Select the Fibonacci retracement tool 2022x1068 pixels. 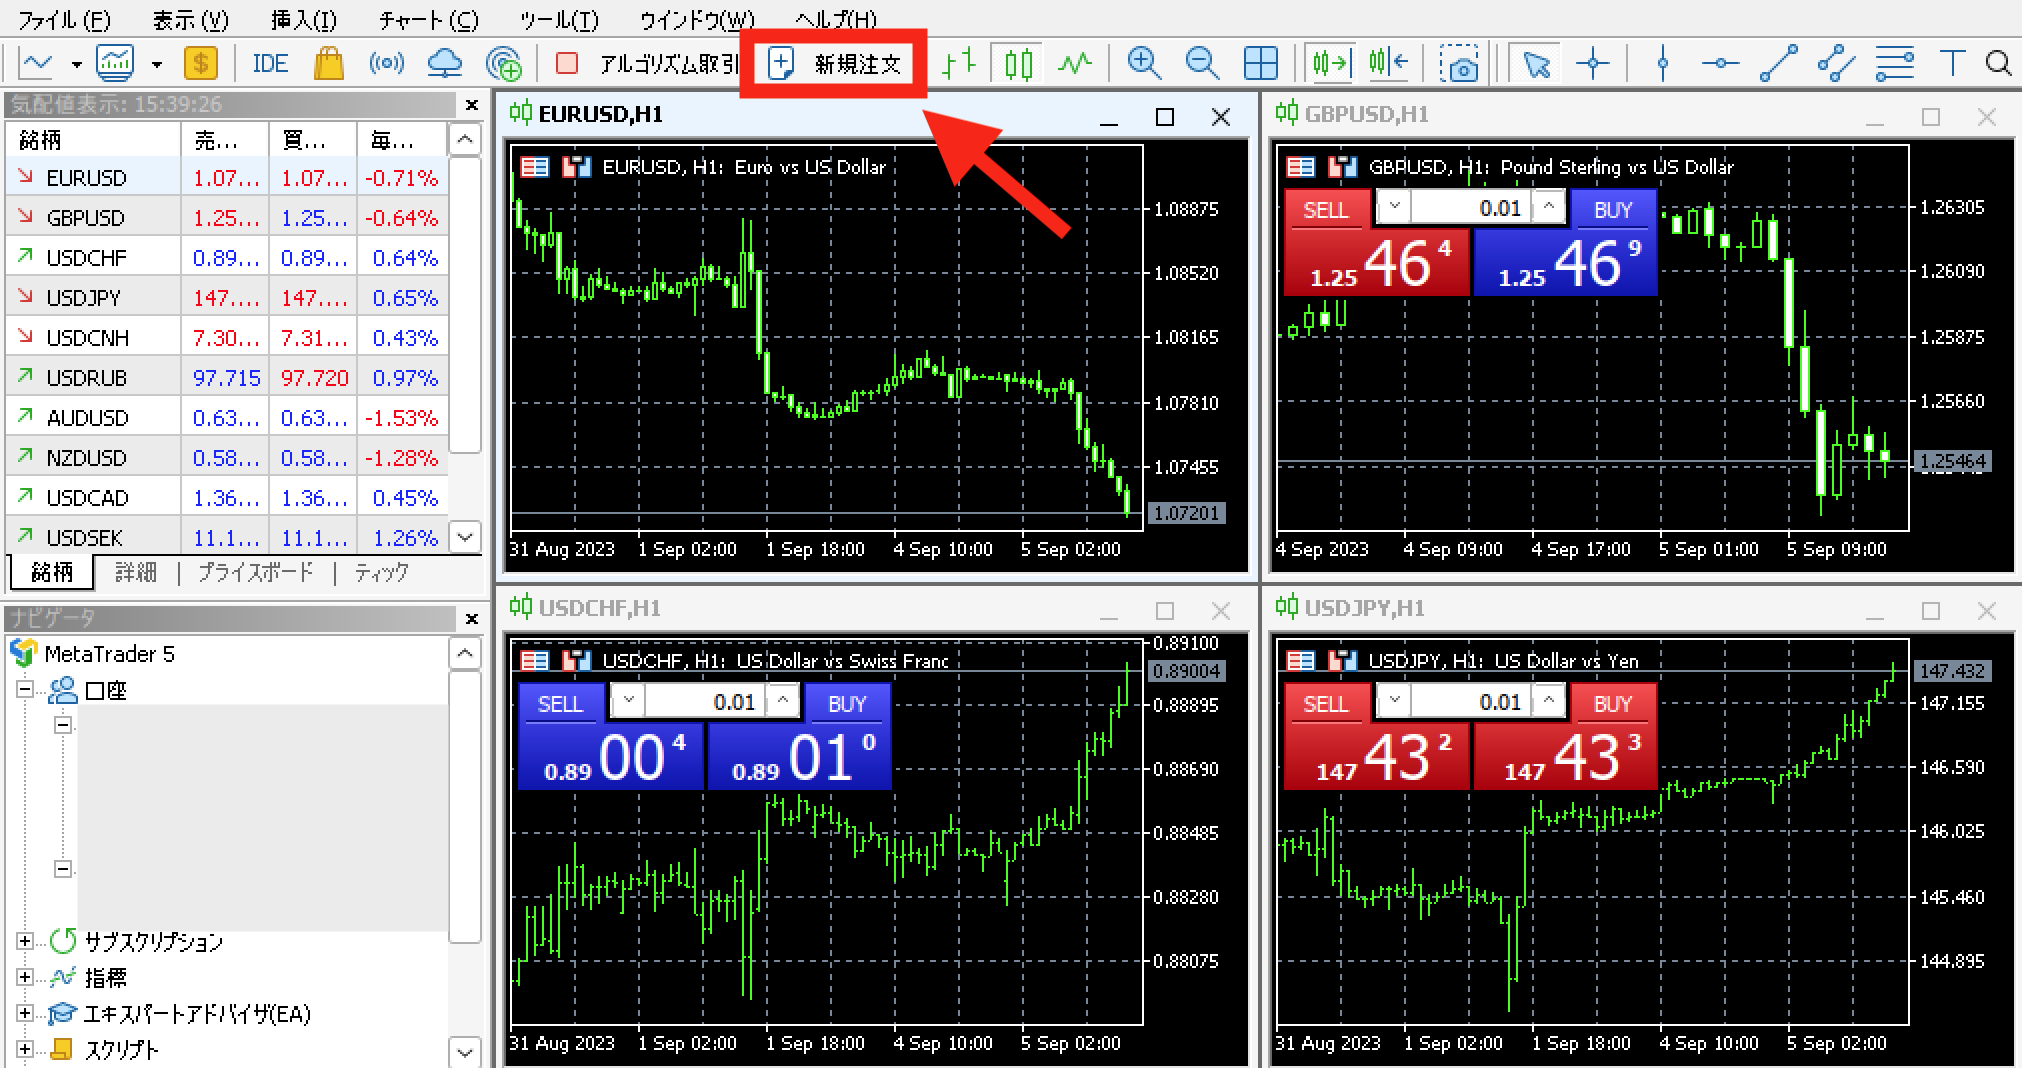point(1894,64)
